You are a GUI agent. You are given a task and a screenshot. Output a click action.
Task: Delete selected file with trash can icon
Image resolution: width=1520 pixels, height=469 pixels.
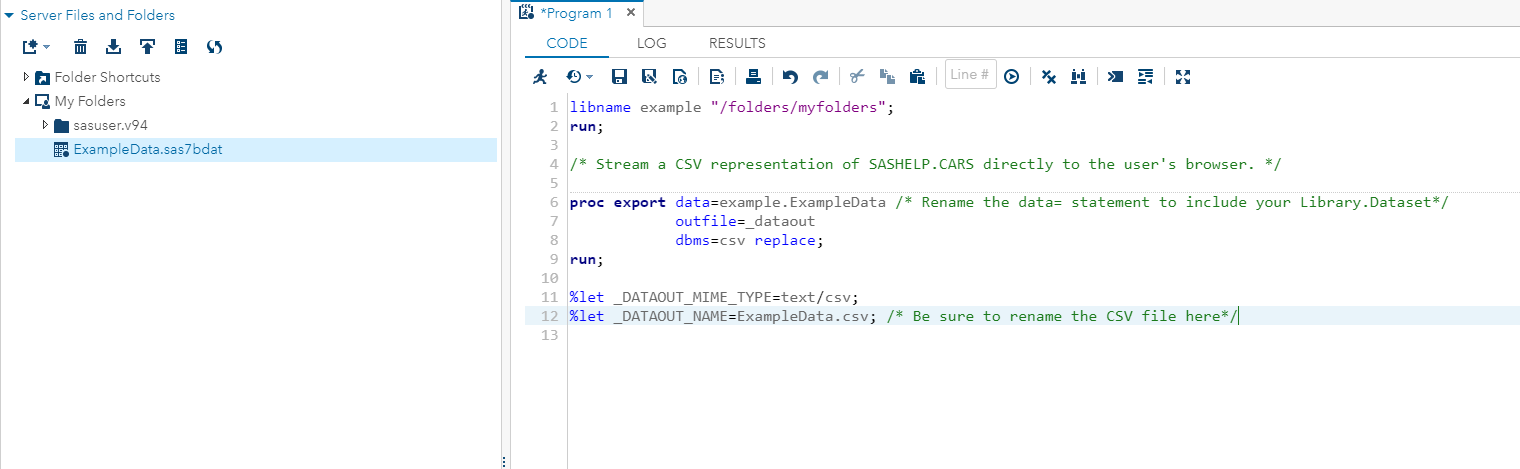[80, 47]
